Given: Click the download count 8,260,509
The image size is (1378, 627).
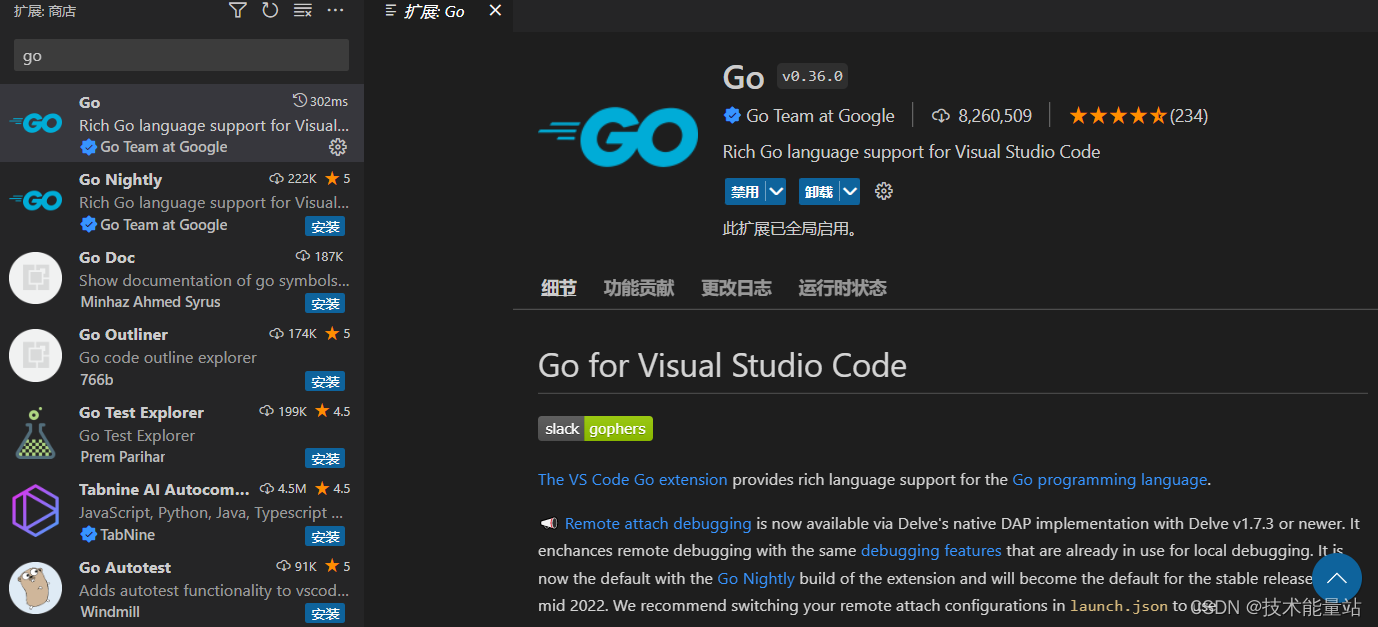Looking at the screenshot, I should pos(982,116).
